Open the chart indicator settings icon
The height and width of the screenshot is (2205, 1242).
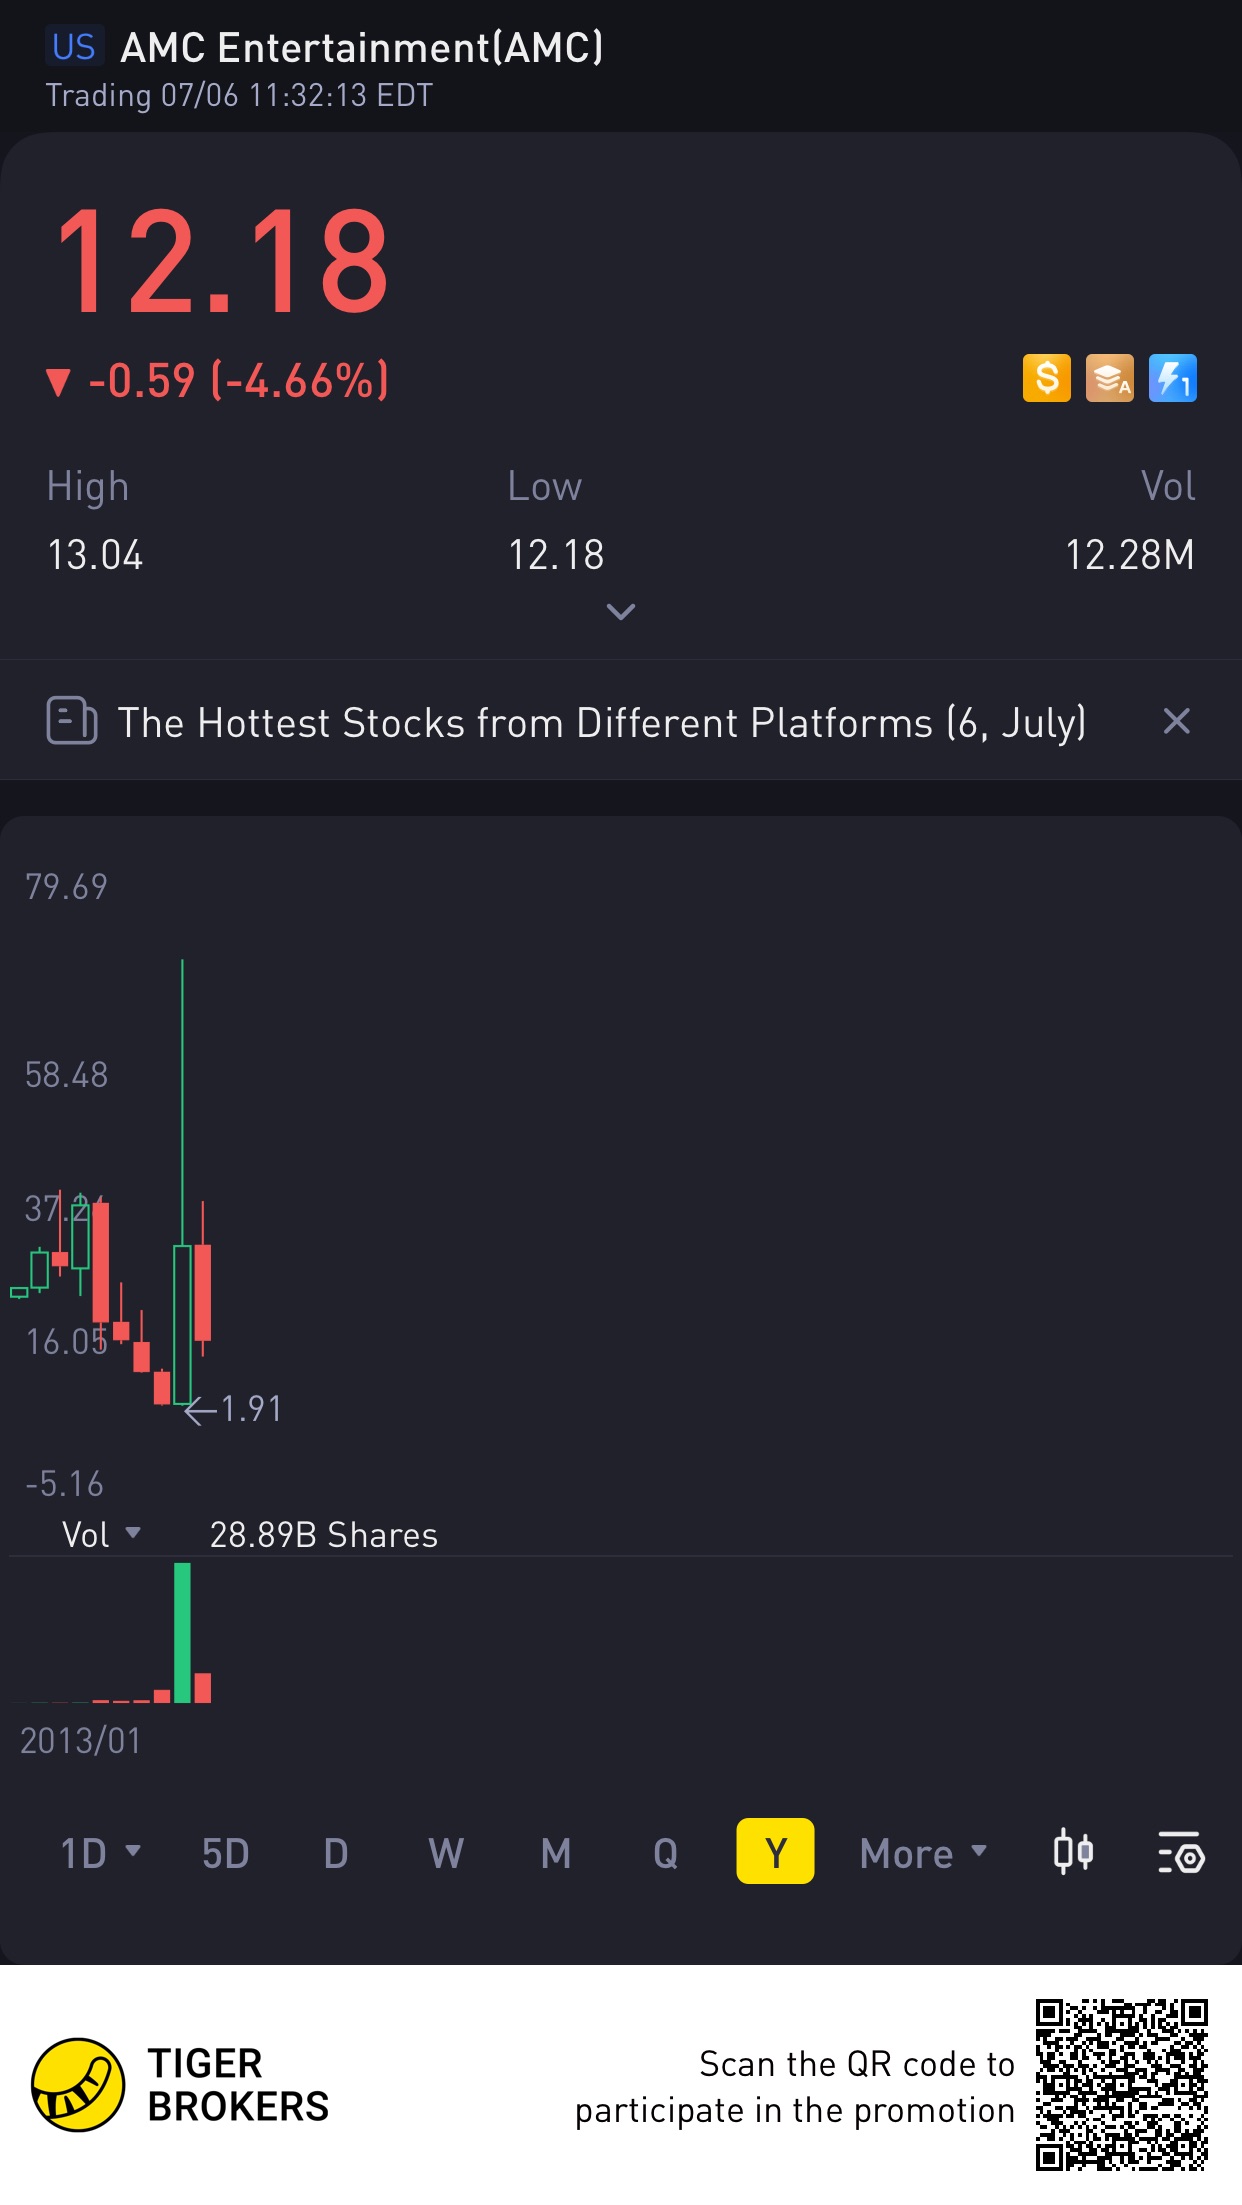coord(1181,1852)
